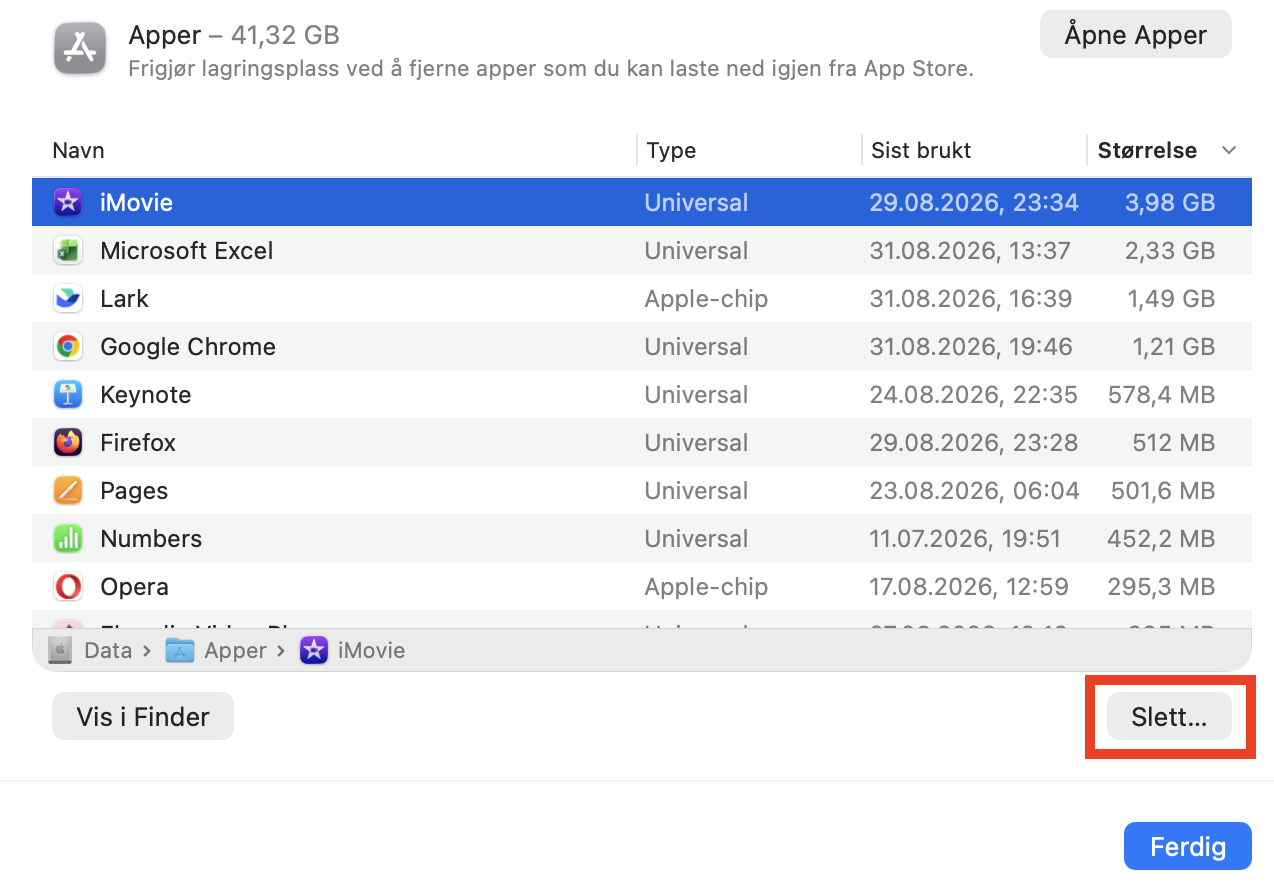Screen dimensions: 1274x882
Task: Select the Opera row
Action: click(x=642, y=587)
